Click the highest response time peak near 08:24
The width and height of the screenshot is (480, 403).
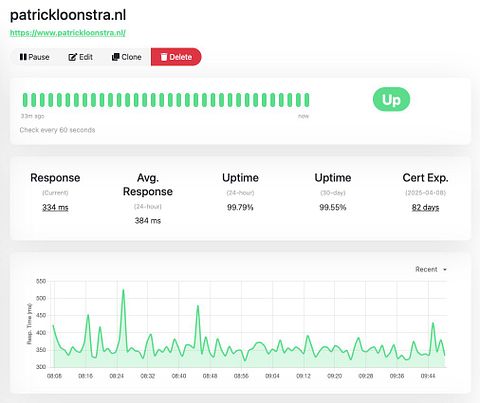click(x=123, y=290)
